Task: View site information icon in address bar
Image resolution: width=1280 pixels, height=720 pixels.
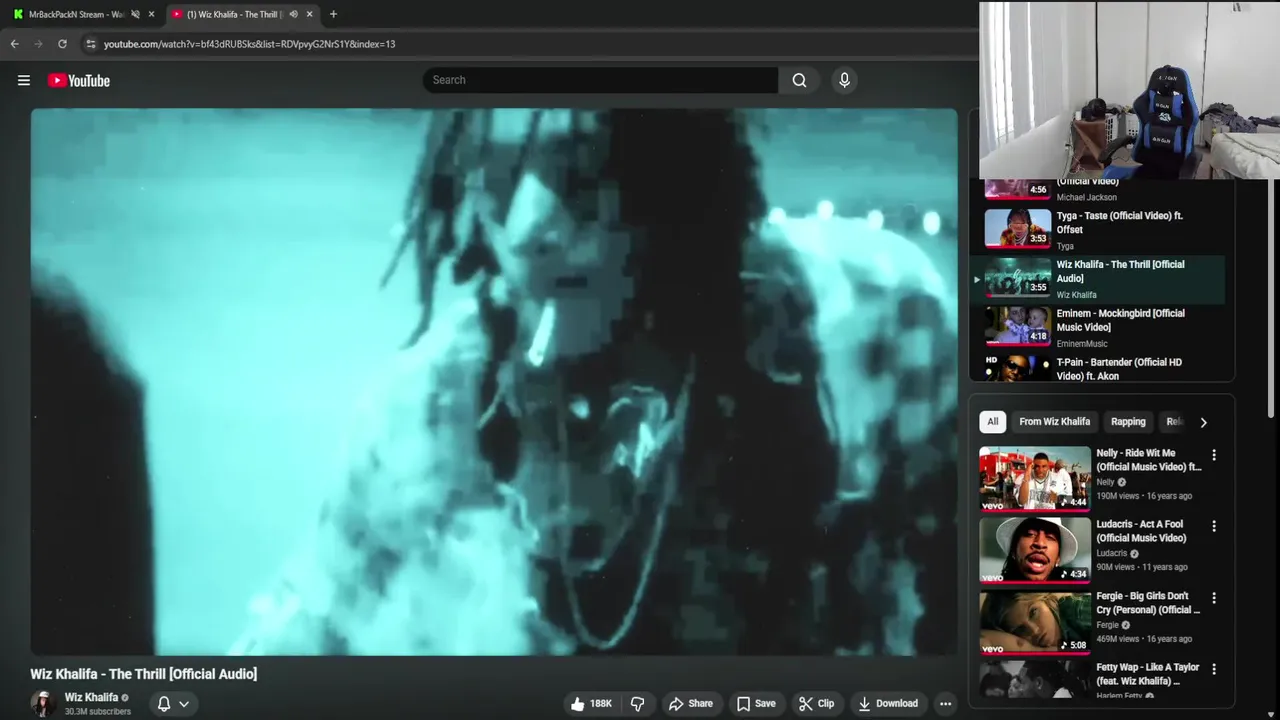Action: (91, 44)
